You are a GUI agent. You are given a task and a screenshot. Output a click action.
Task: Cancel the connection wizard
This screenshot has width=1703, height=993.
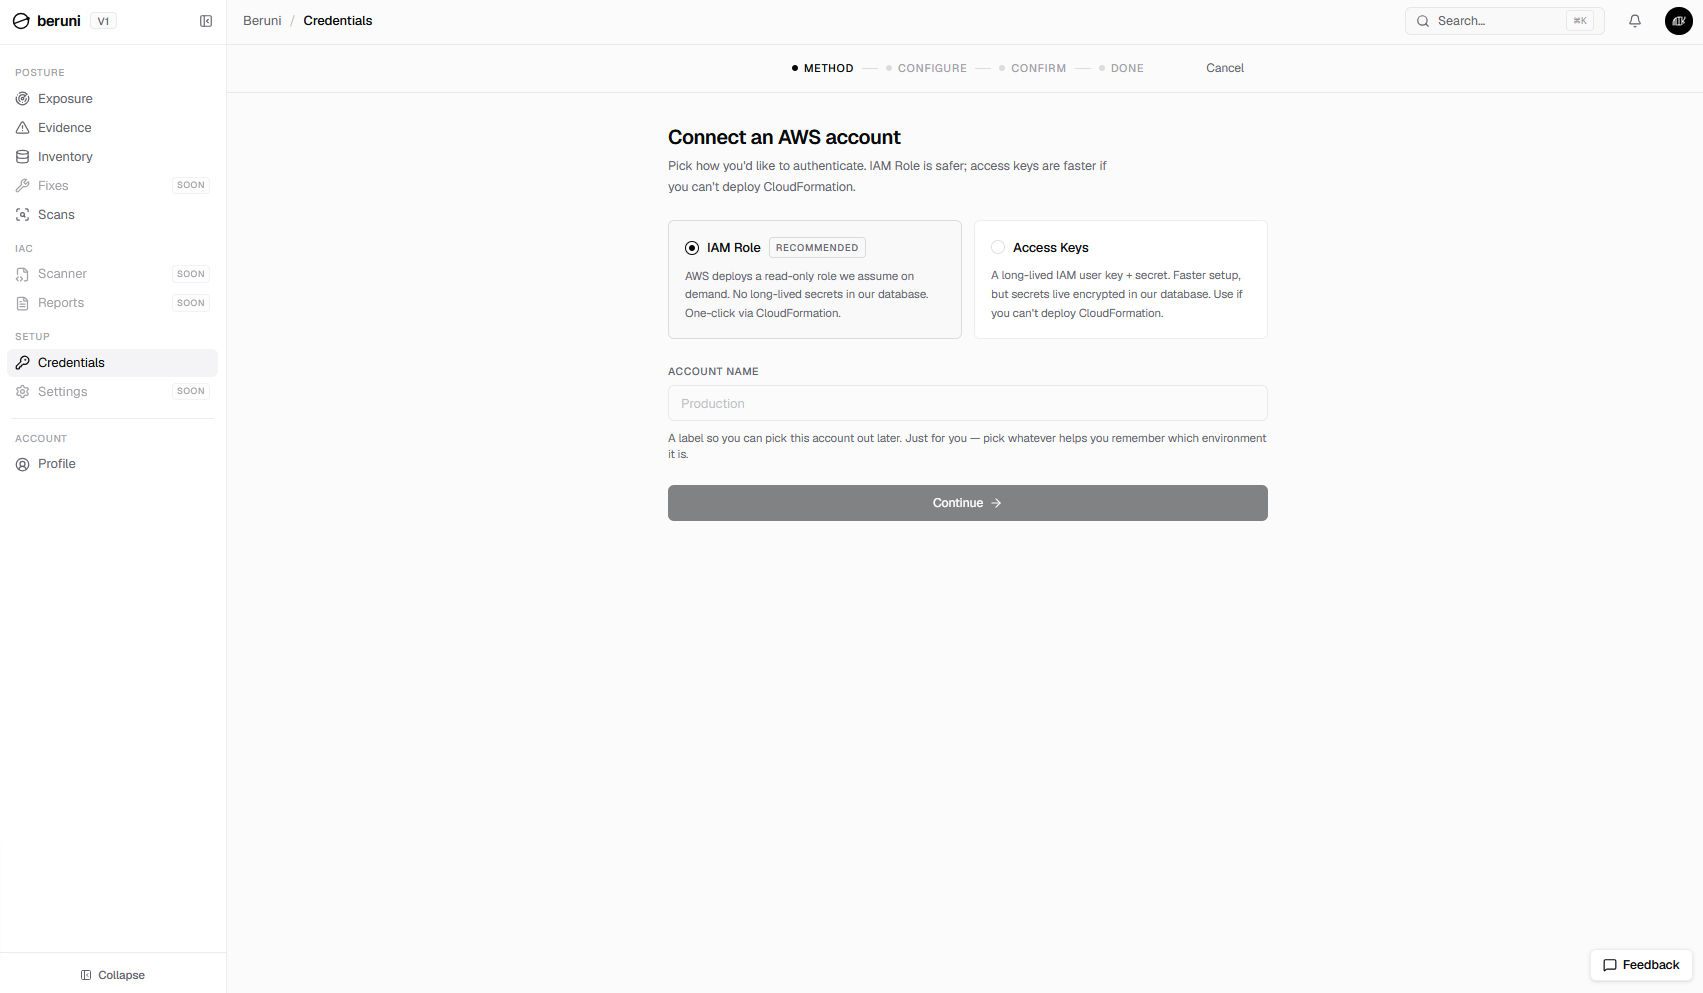pos(1225,68)
